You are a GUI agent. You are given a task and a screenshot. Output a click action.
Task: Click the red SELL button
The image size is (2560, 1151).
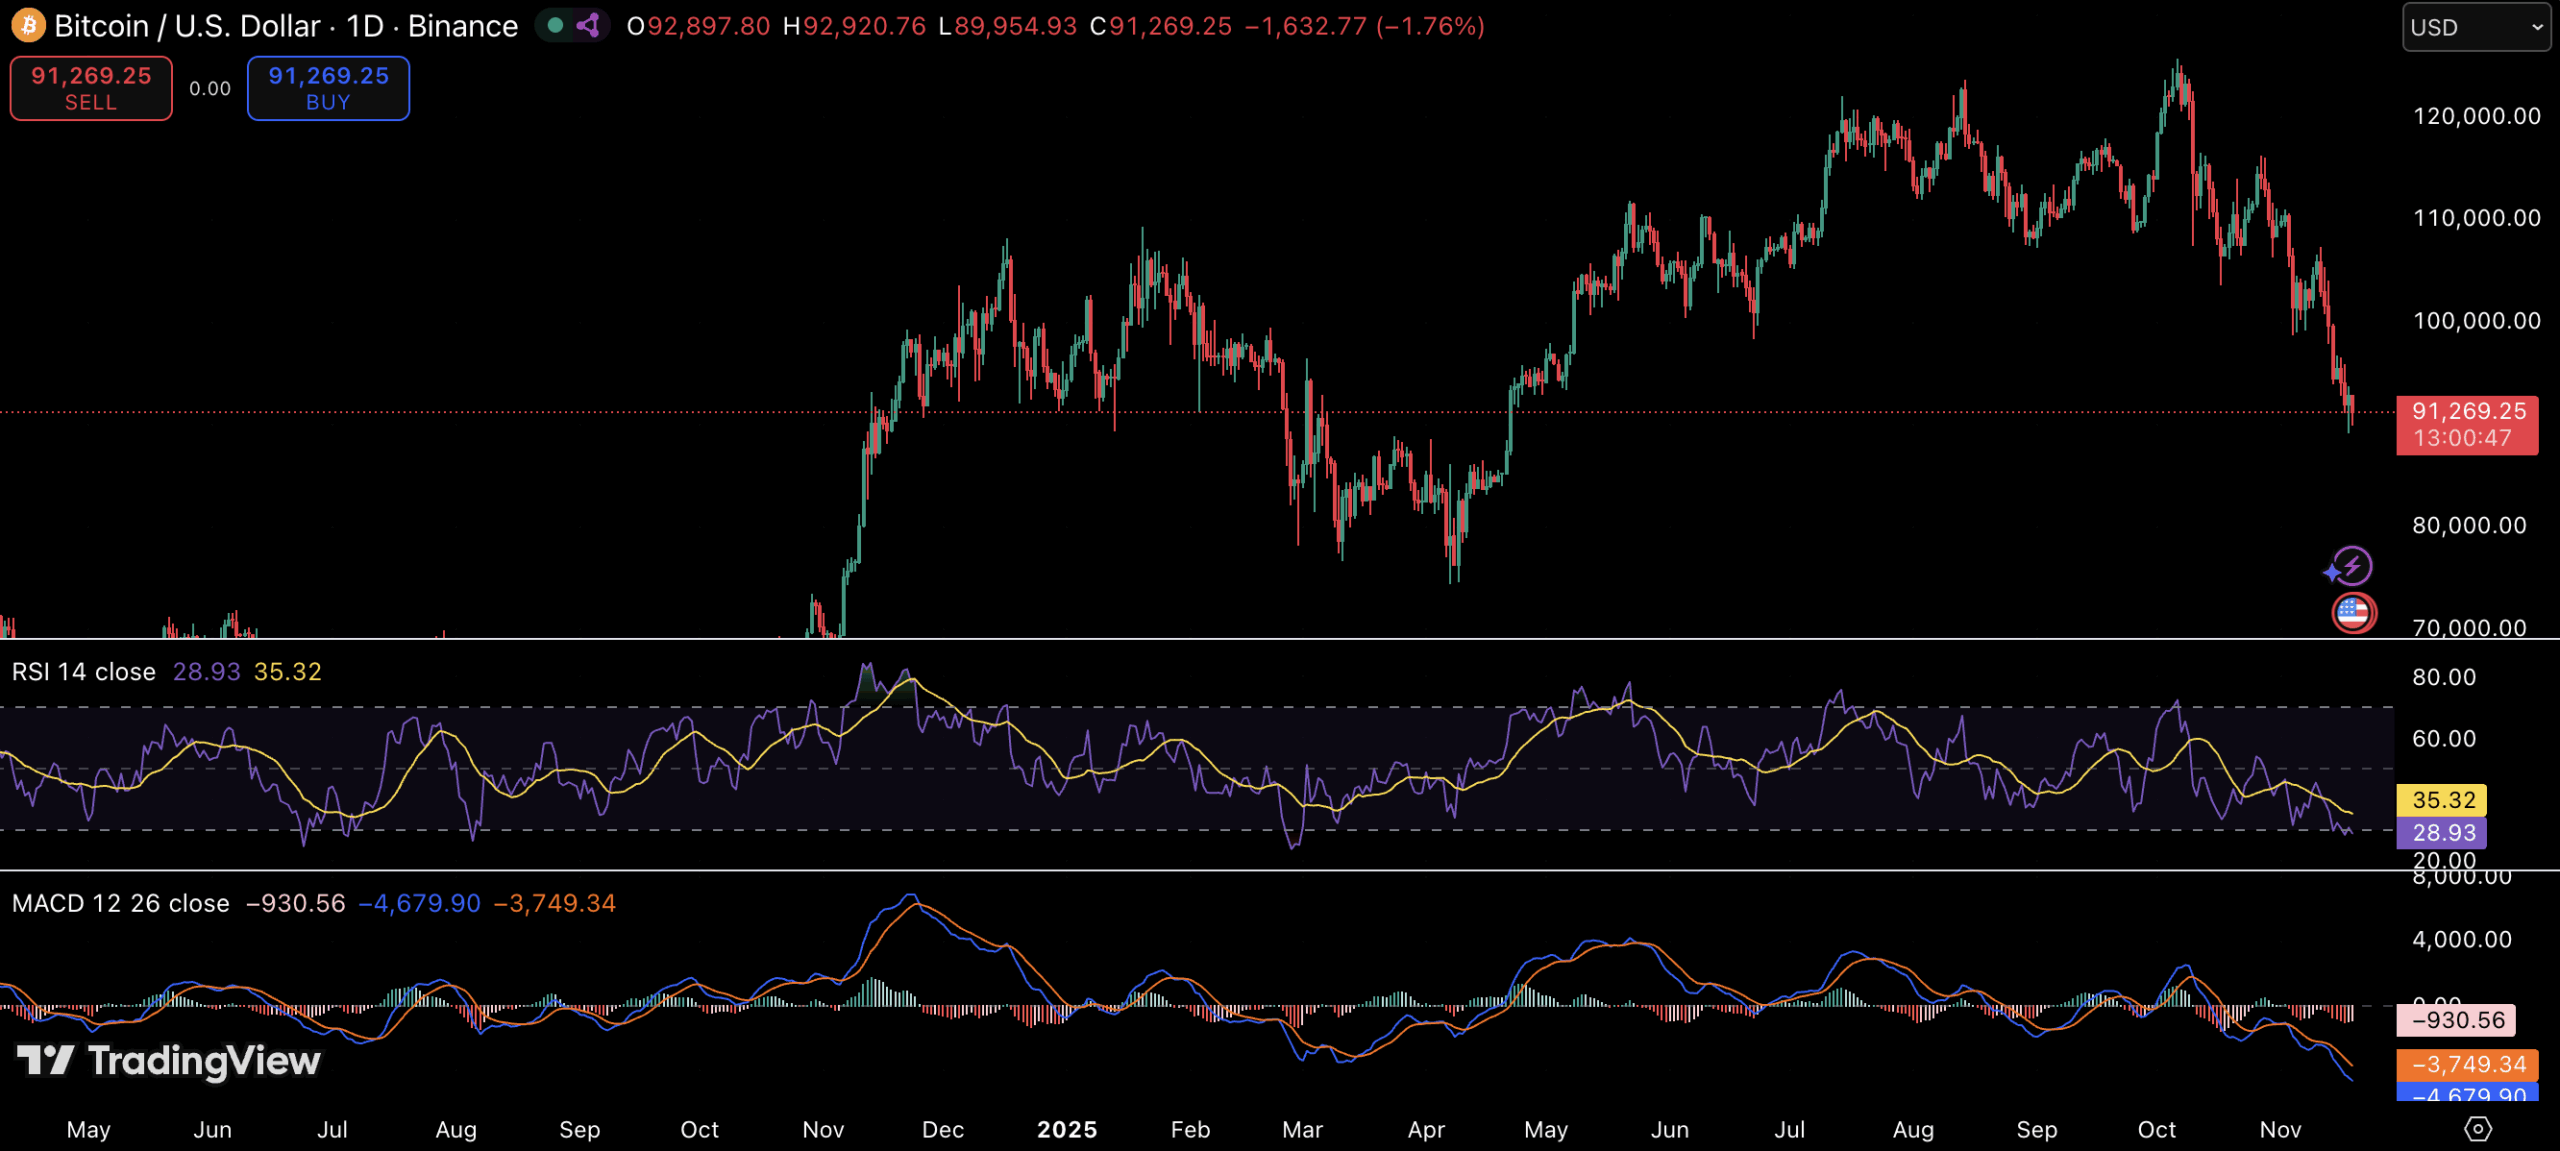(91, 88)
